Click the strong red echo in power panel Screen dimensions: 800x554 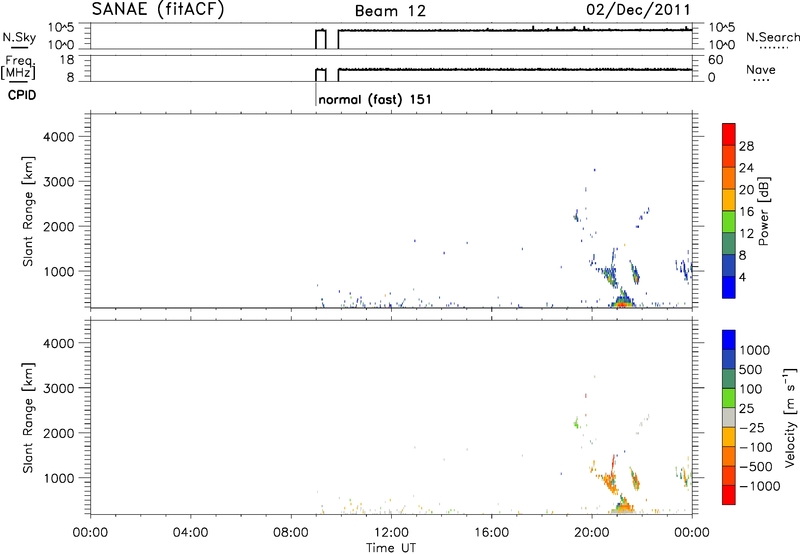coord(622,304)
